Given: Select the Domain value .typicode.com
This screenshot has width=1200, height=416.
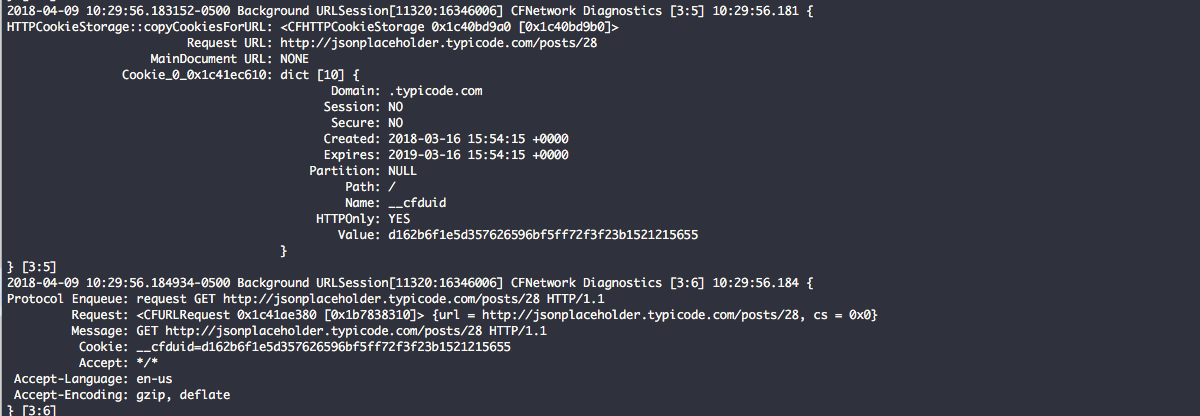Looking at the screenshot, I should click(435, 91).
